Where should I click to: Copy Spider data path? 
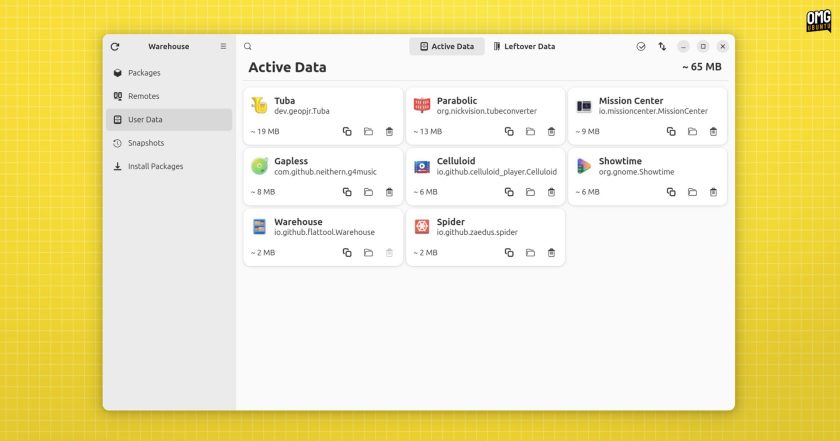(509, 252)
